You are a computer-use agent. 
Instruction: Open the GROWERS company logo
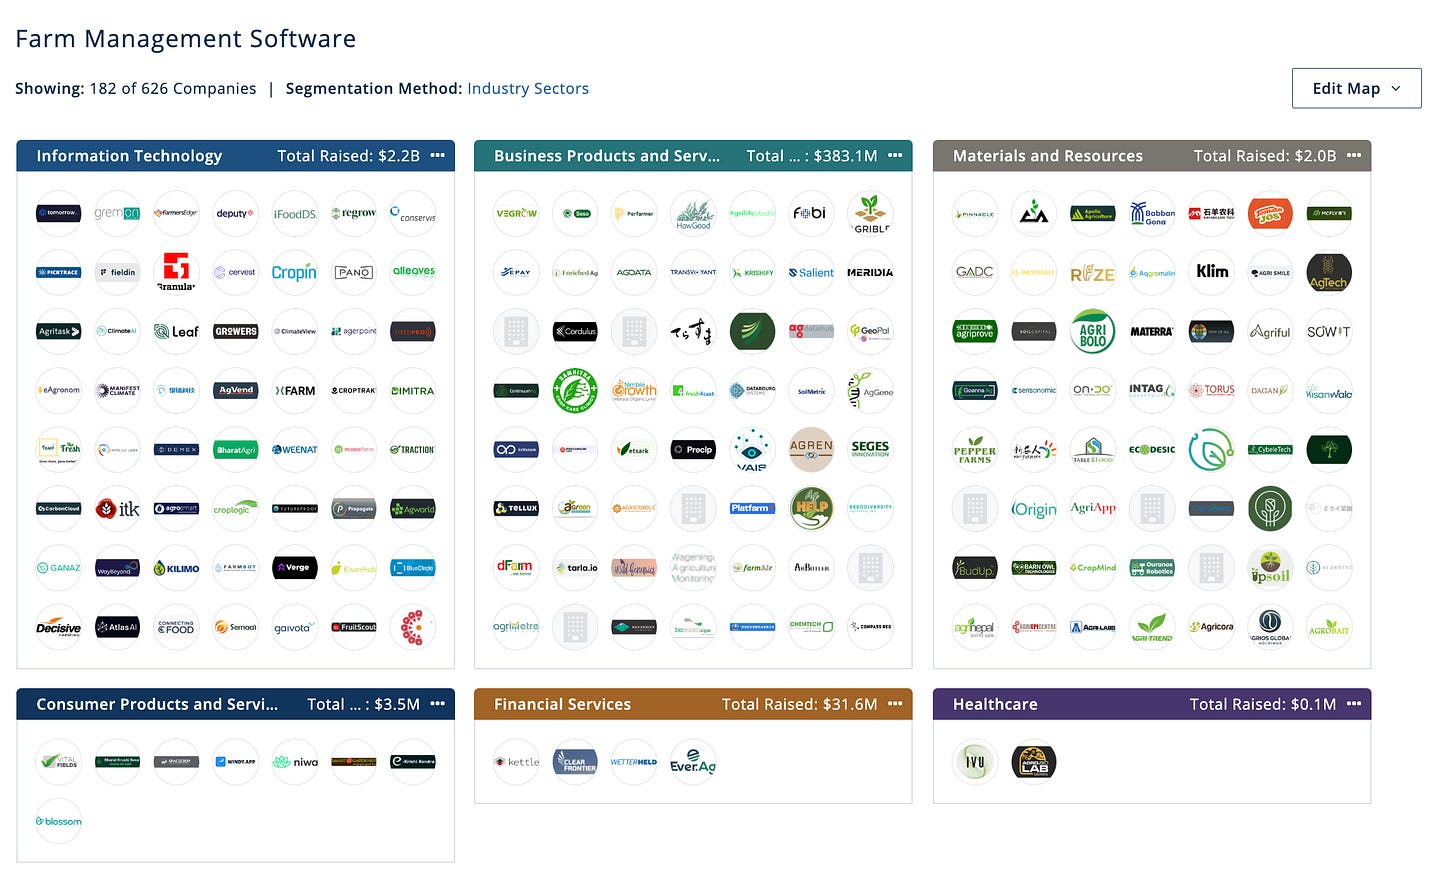[x=235, y=331]
